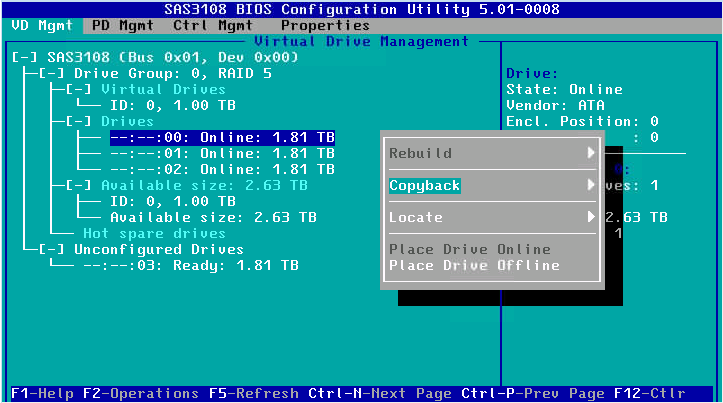723x403 pixels.
Task: Select drive --:--:00 Online 1.81 TB
Action: [x=222, y=137]
